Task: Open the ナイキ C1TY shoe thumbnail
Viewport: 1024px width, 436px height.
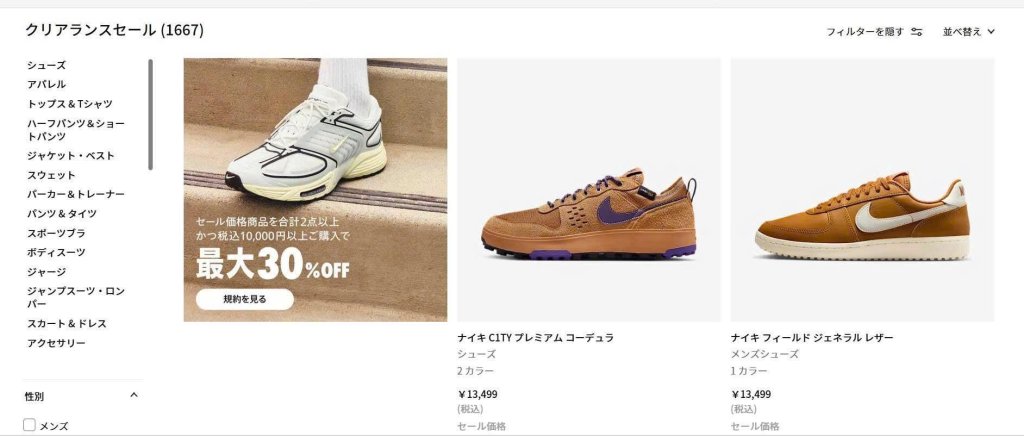Action: [588, 190]
